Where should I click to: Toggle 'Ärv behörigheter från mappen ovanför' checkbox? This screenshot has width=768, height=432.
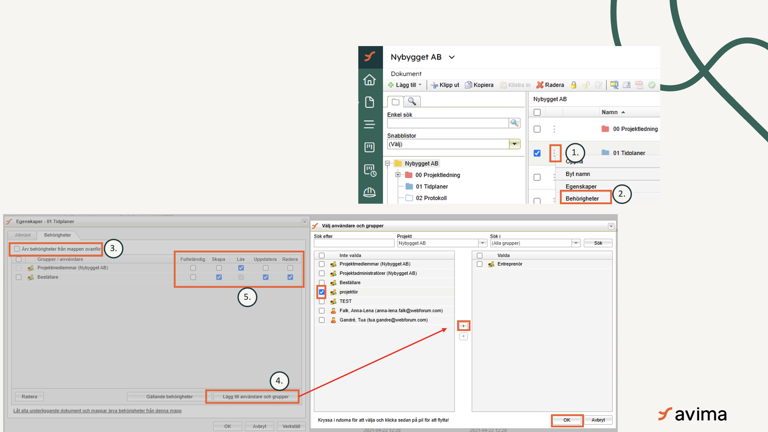pyautogui.click(x=17, y=249)
